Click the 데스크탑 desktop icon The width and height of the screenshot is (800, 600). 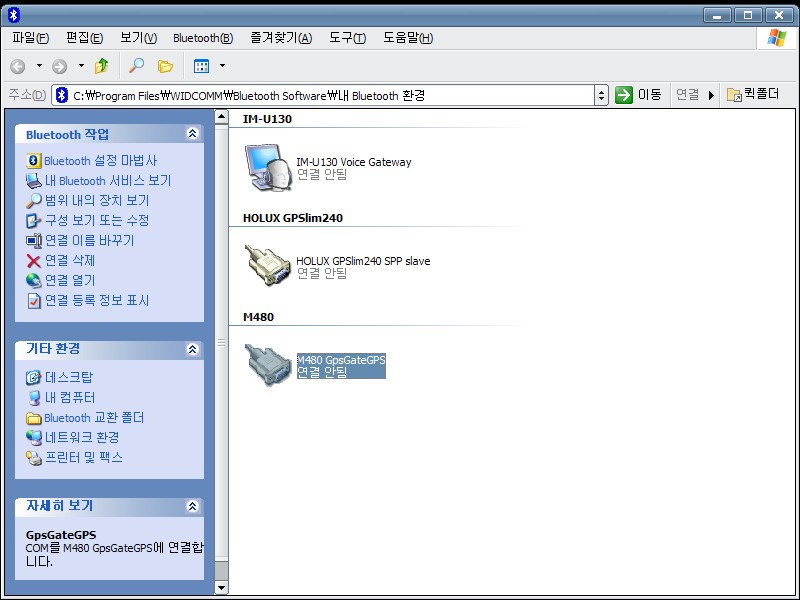pos(33,378)
